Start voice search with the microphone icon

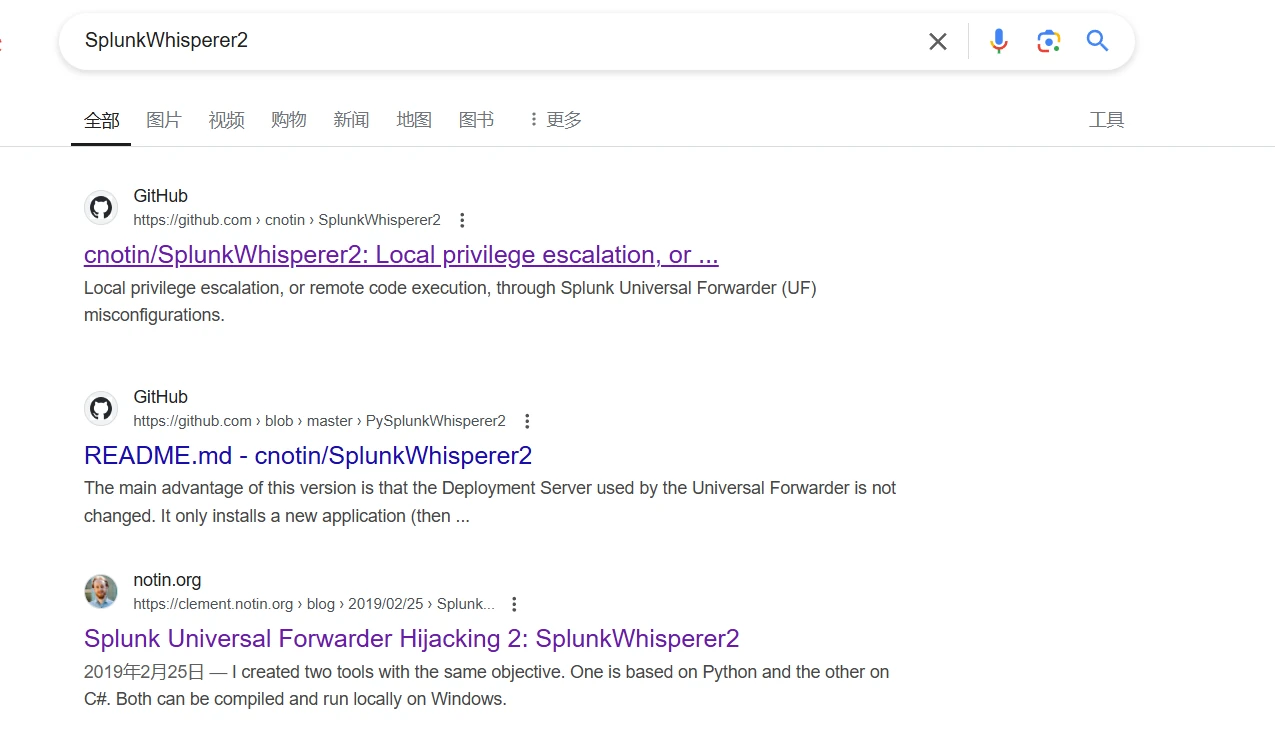pos(998,41)
